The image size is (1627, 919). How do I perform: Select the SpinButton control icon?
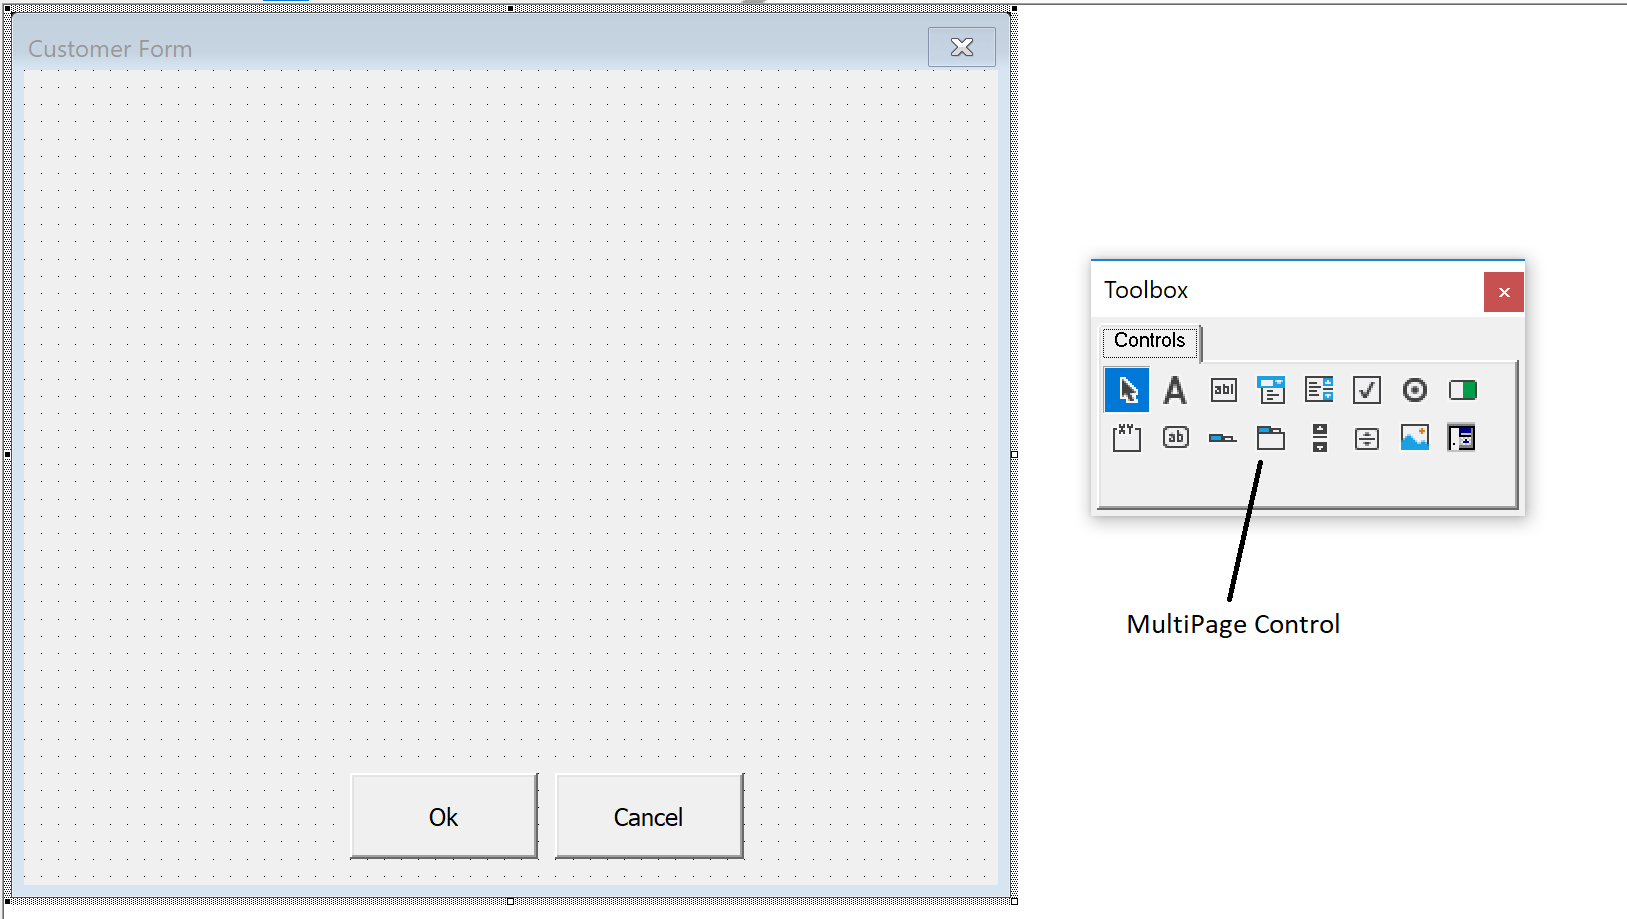(x=1366, y=437)
